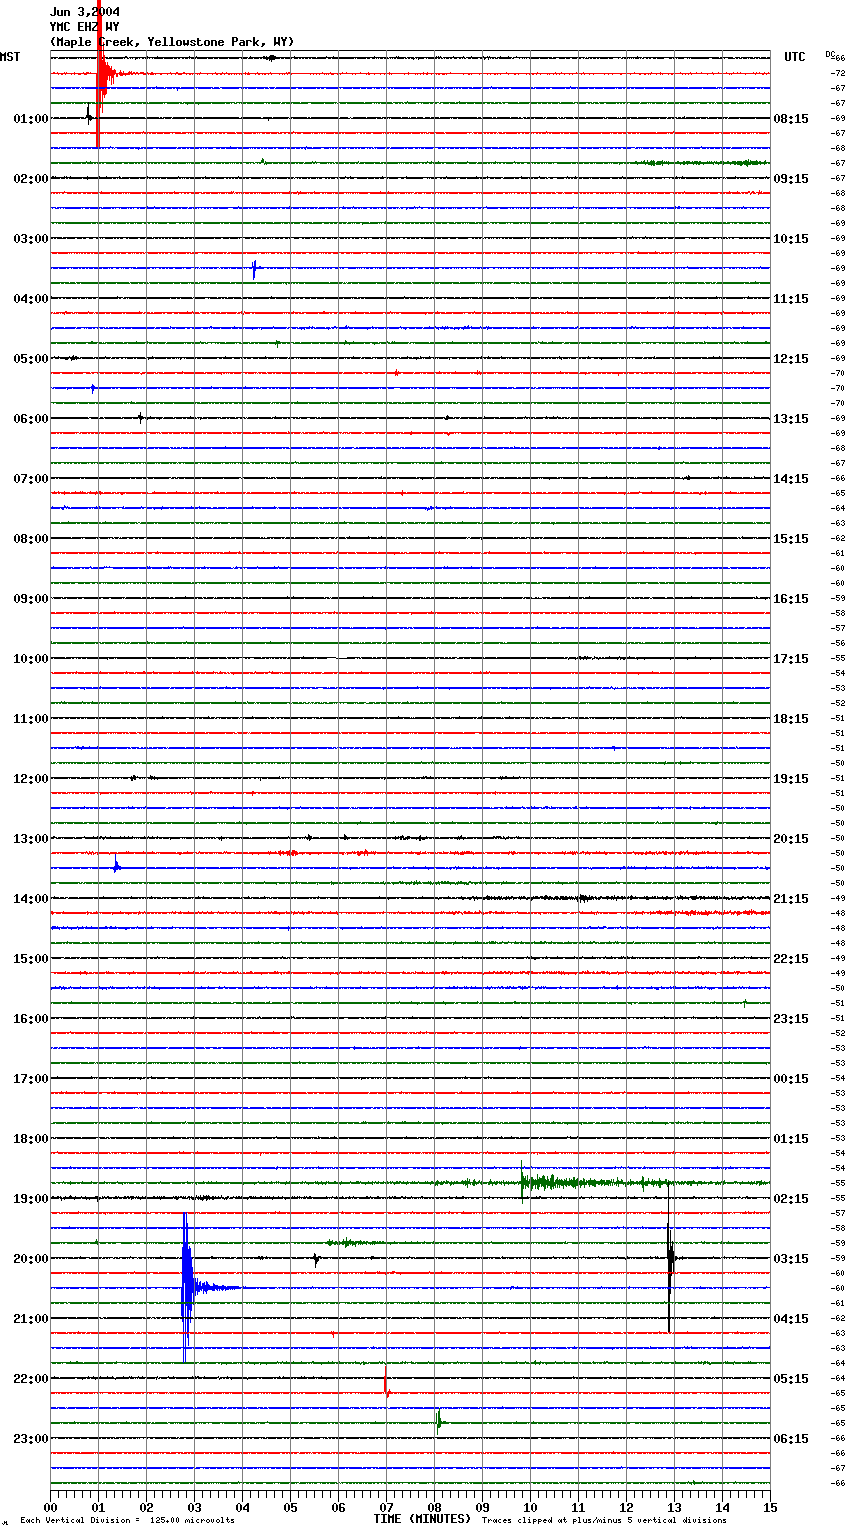Click the 04:15 UTC time label
Viewport: 850px width, 1534px height.
[x=791, y=1319]
